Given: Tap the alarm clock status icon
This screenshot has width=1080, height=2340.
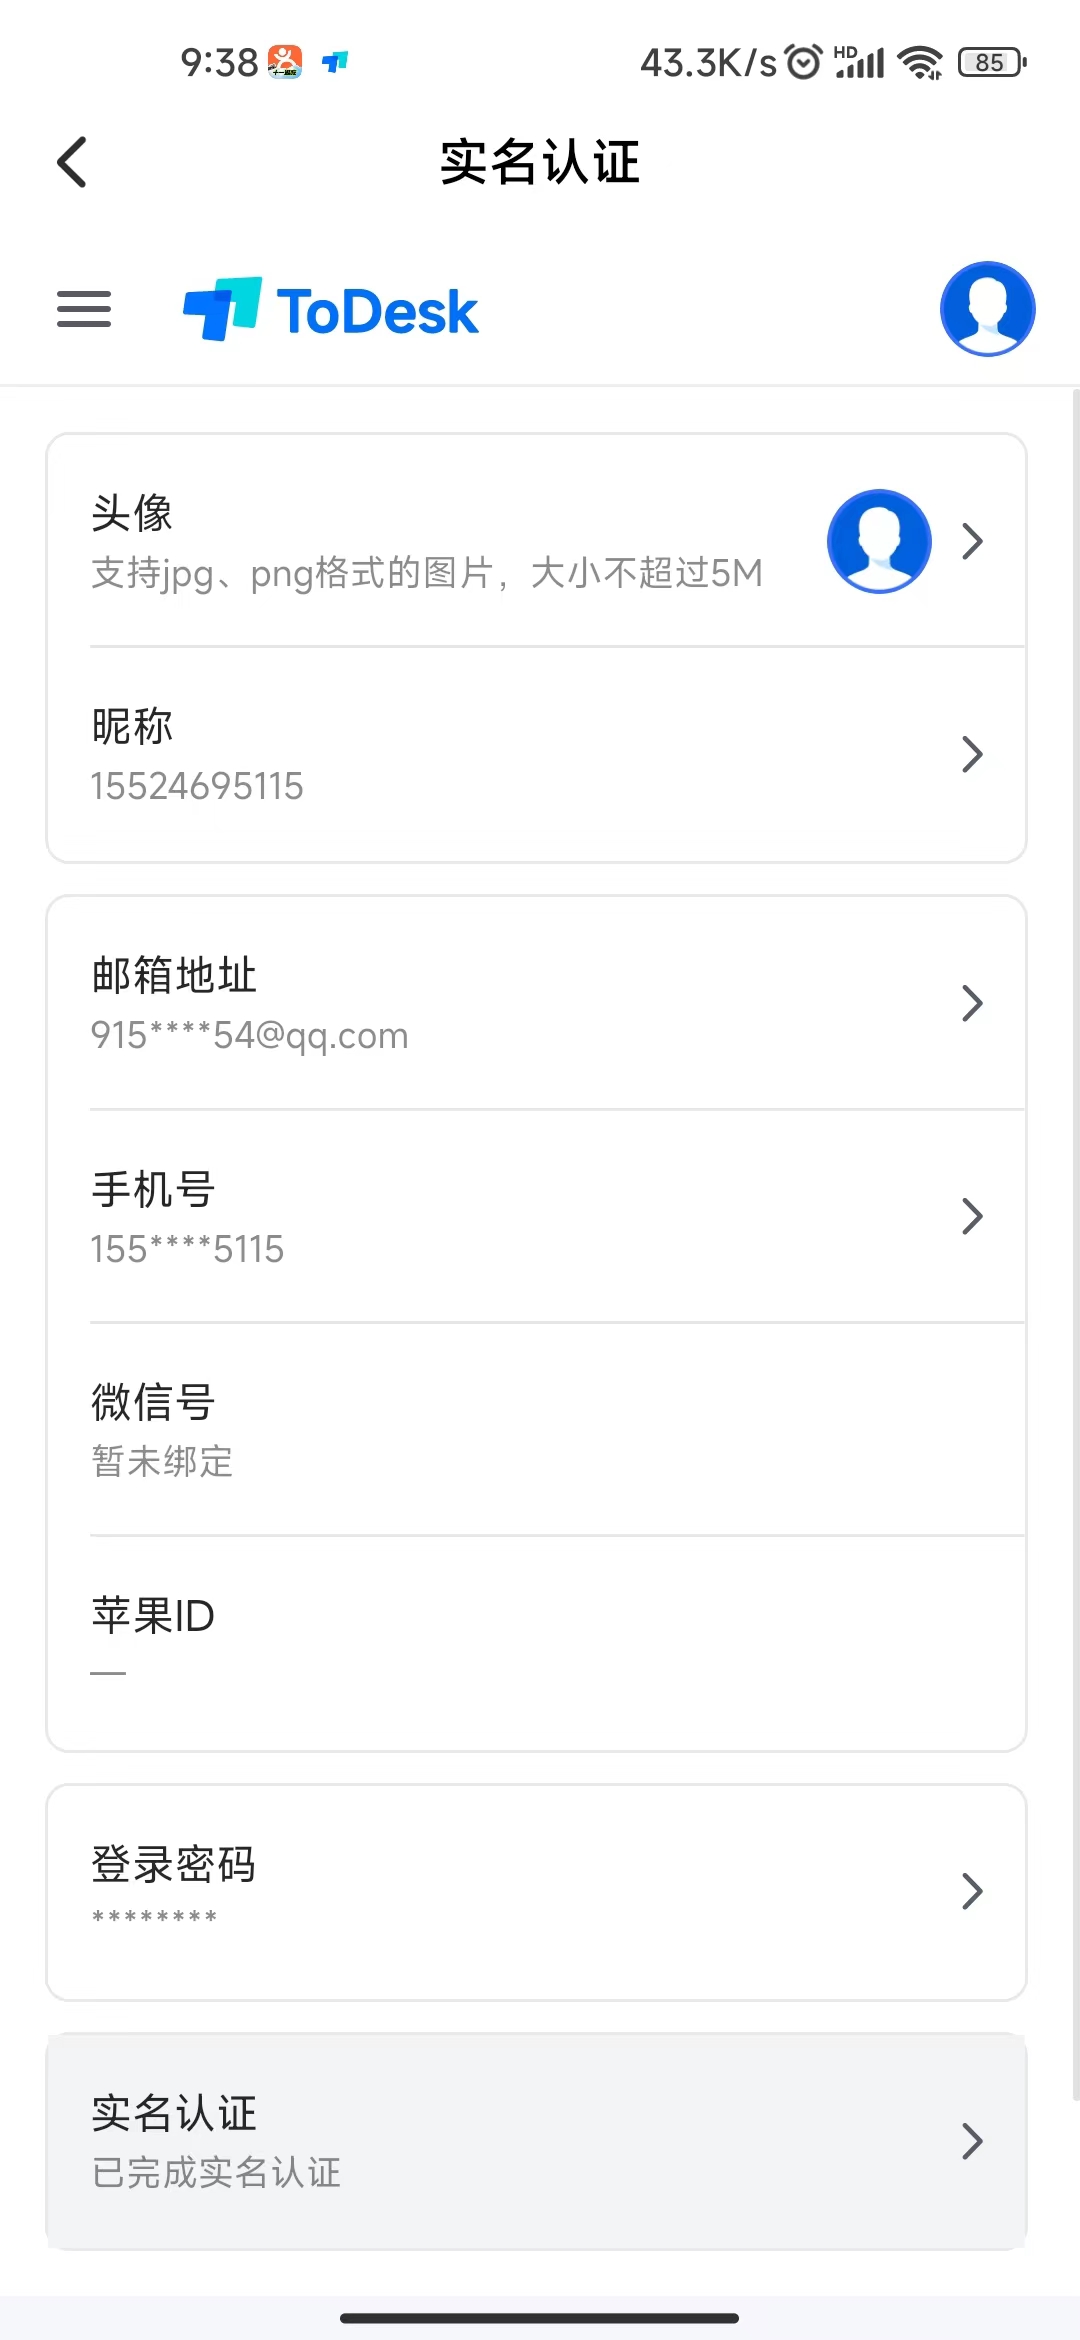Looking at the screenshot, I should point(803,62).
